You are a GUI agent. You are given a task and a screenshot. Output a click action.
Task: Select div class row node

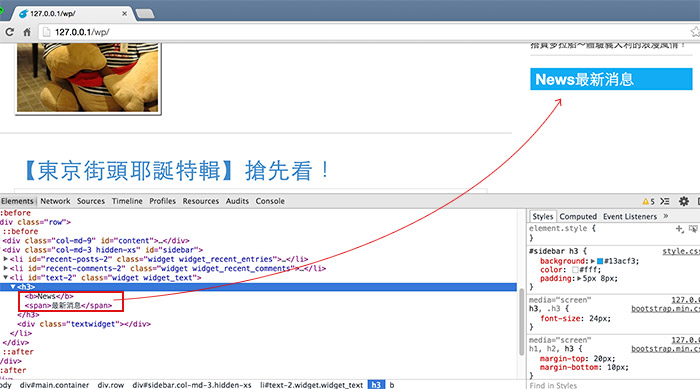(35, 222)
